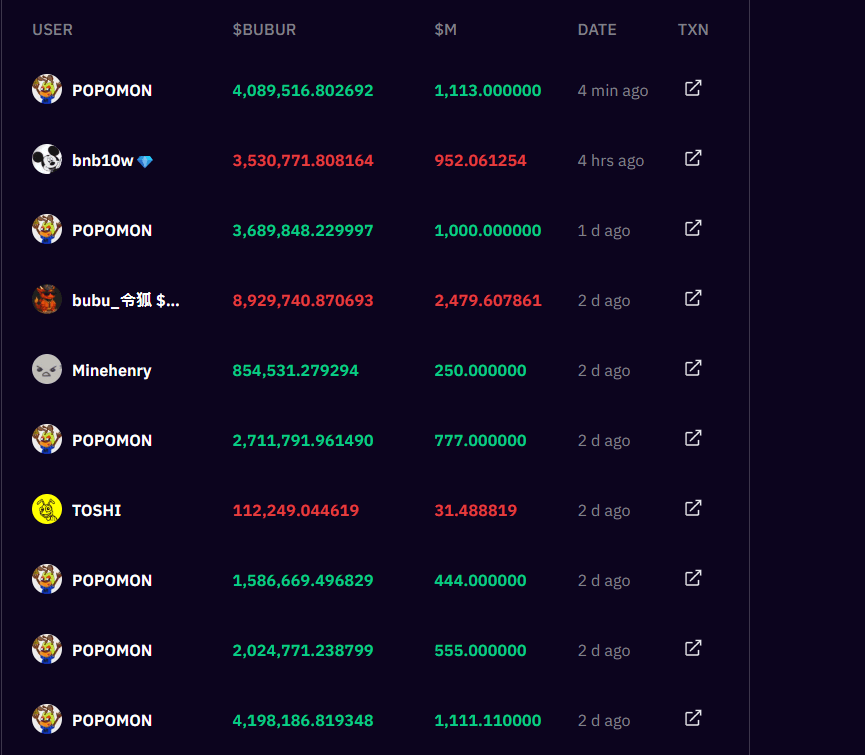Click the bnb10w username

[x=102, y=160]
